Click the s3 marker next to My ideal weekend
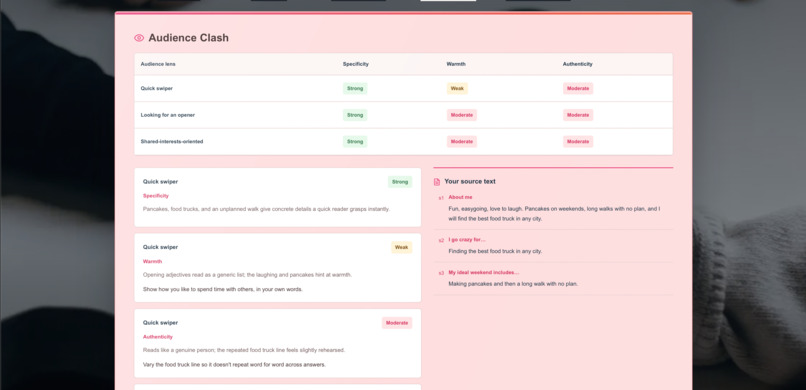The width and height of the screenshot is (806, 390). click(x=441, y=273)
